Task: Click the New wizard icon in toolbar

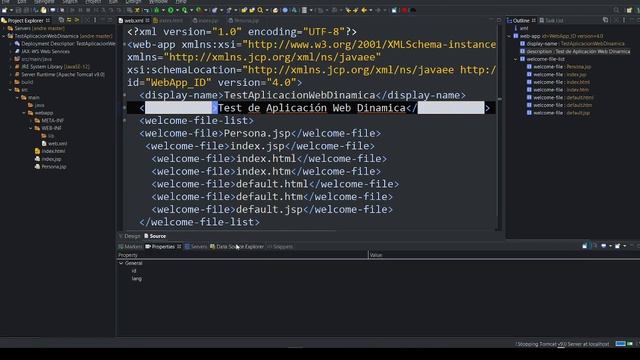Action: pos(4,10)
